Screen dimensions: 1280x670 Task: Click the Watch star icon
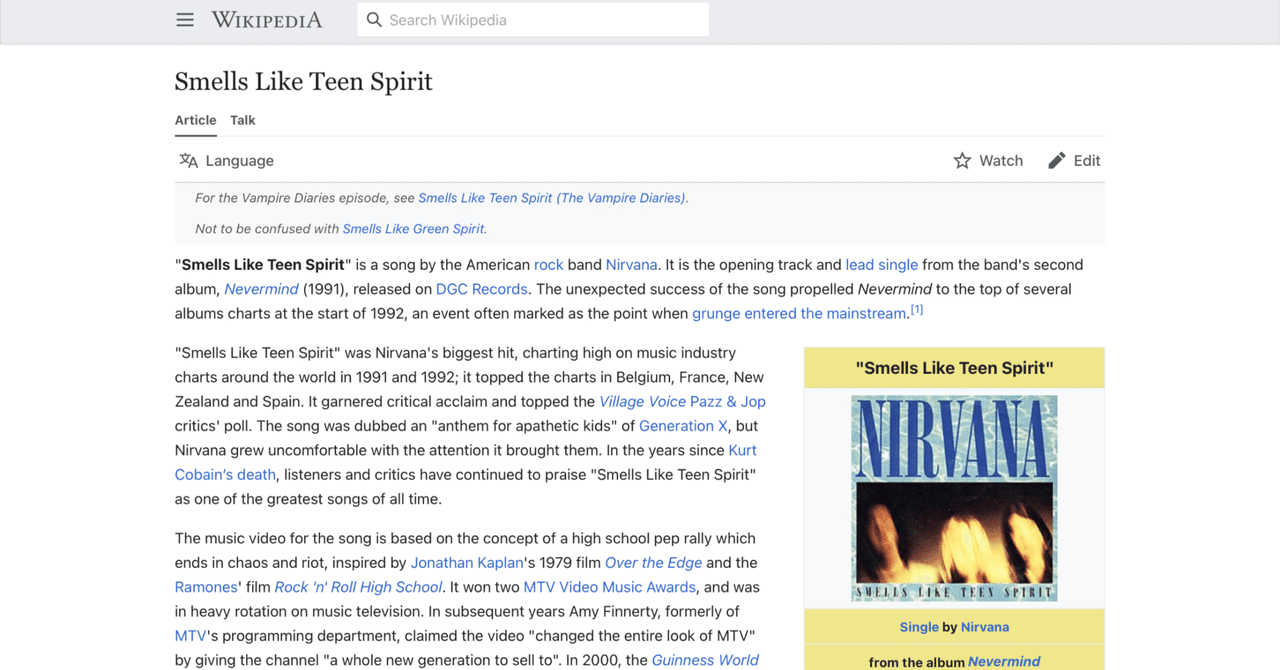[x=962, y=160]
